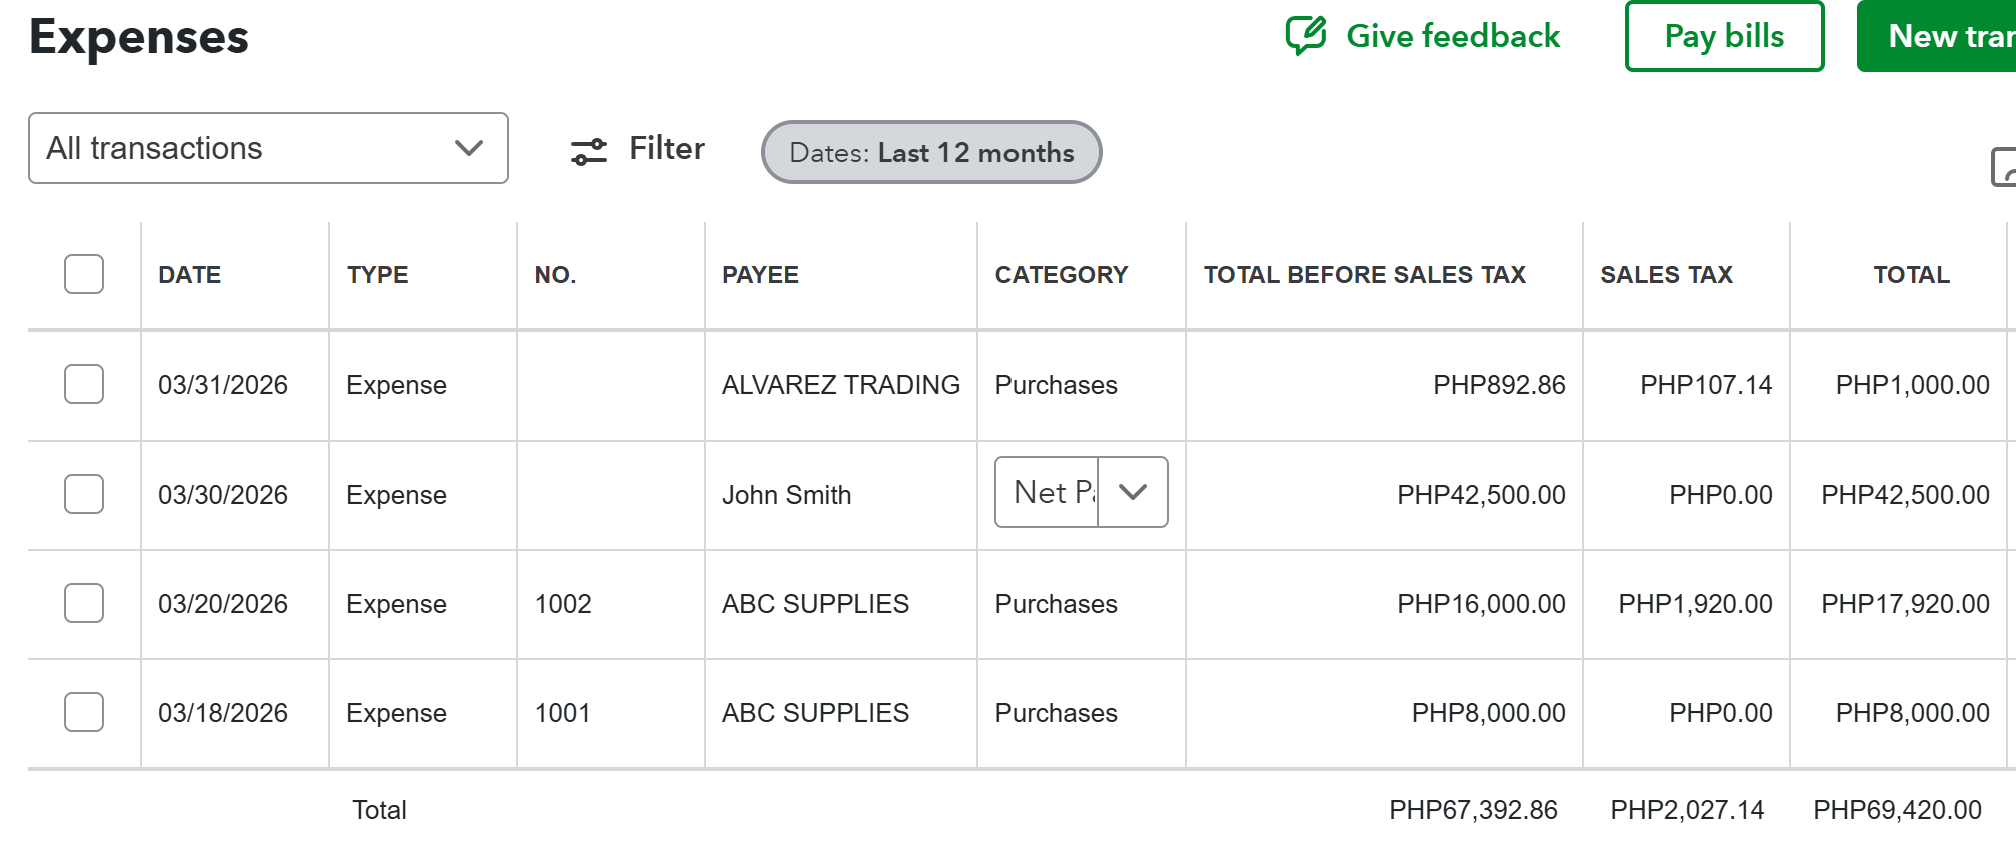The height and width of the screenshot is (844, 2016).
Task: Open the All transactions dropdown
Action: coord(268,148)
